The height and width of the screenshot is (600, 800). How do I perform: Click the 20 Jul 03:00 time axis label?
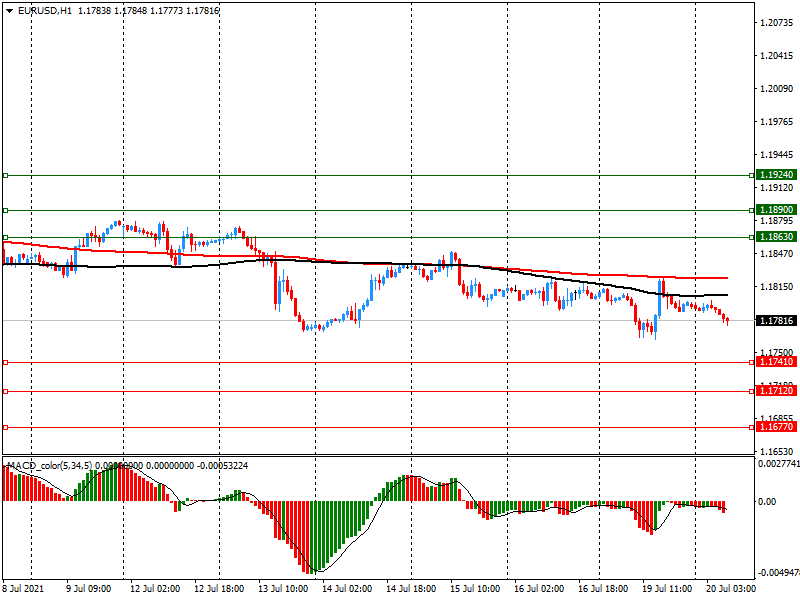pos(733,589)
